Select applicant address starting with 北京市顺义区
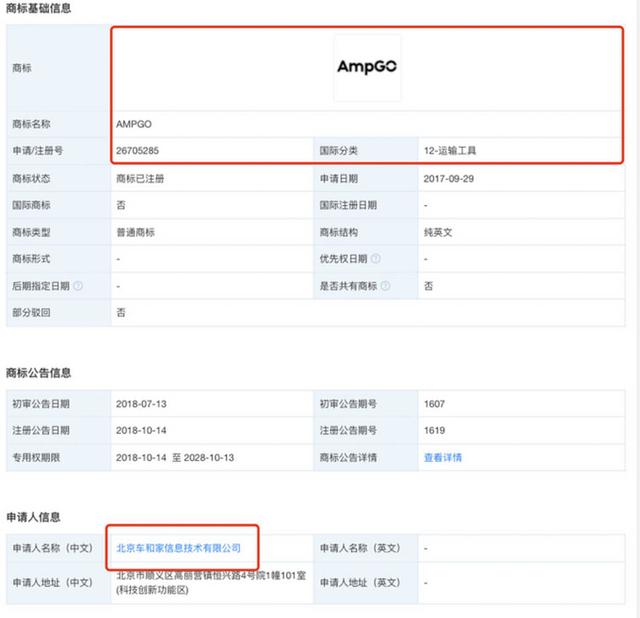 point(211,582)
